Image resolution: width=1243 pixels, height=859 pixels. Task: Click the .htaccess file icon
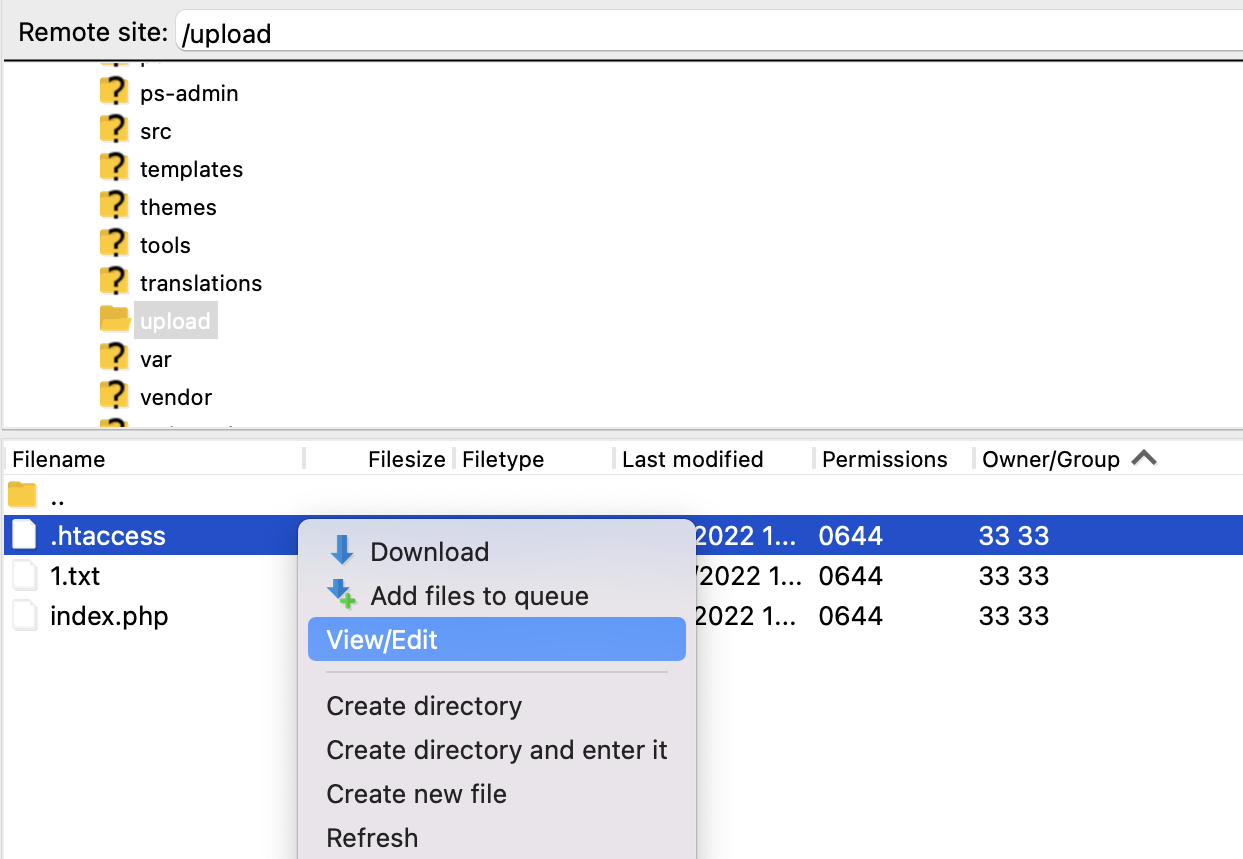coord(24,536)
